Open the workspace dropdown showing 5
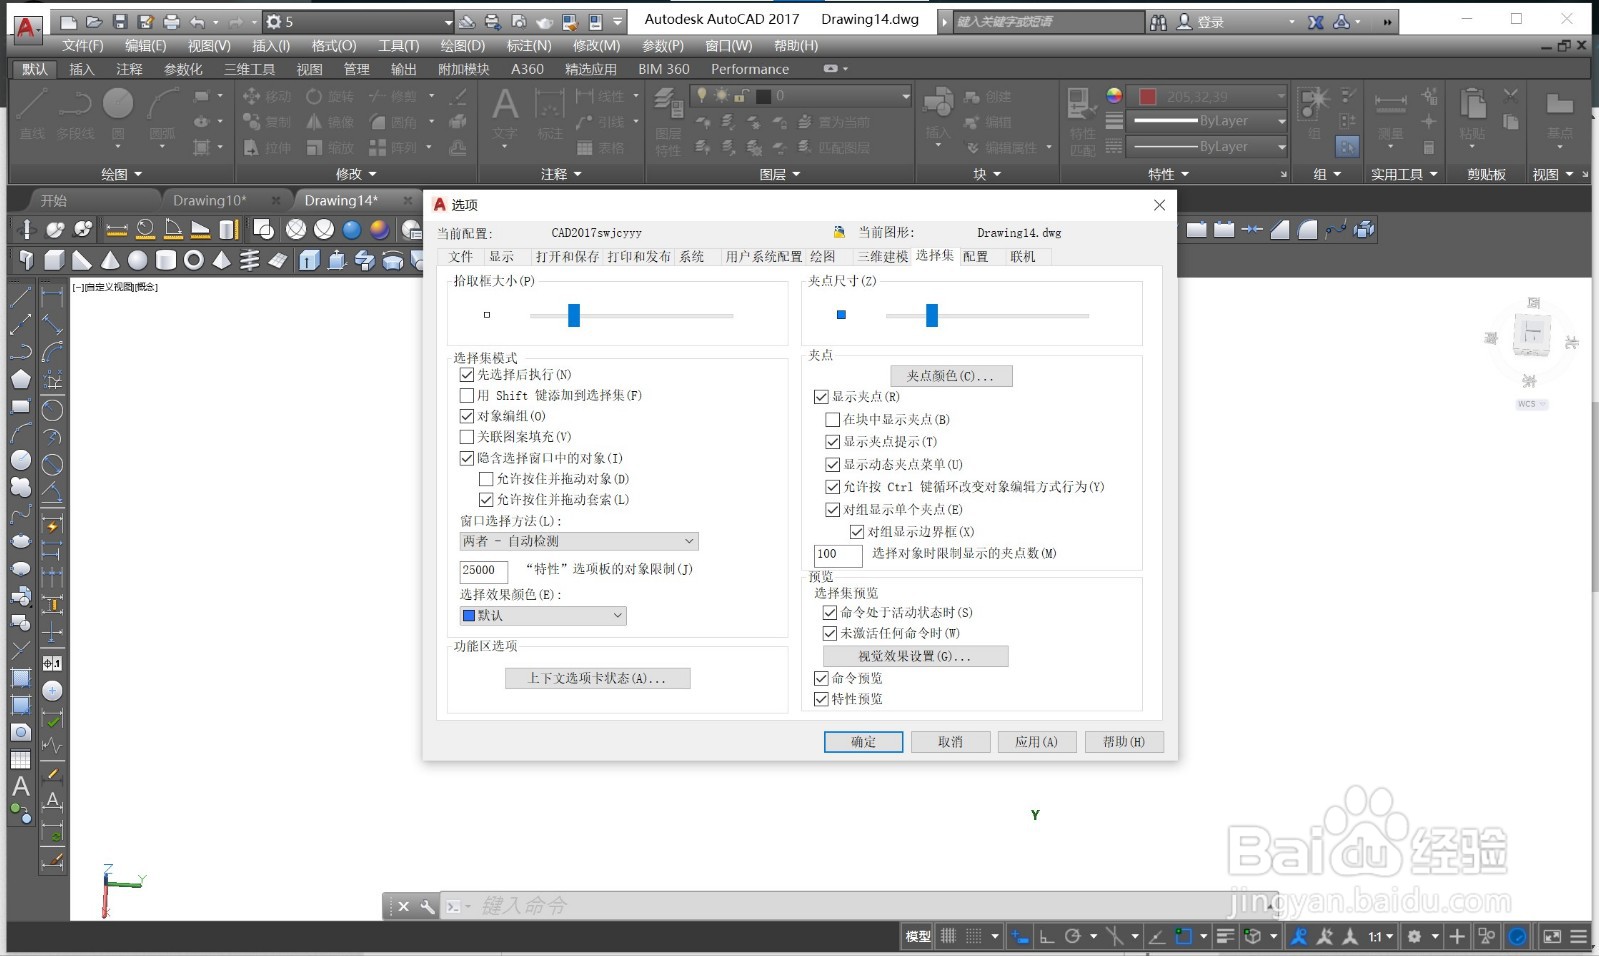 (x=358, y=21)
